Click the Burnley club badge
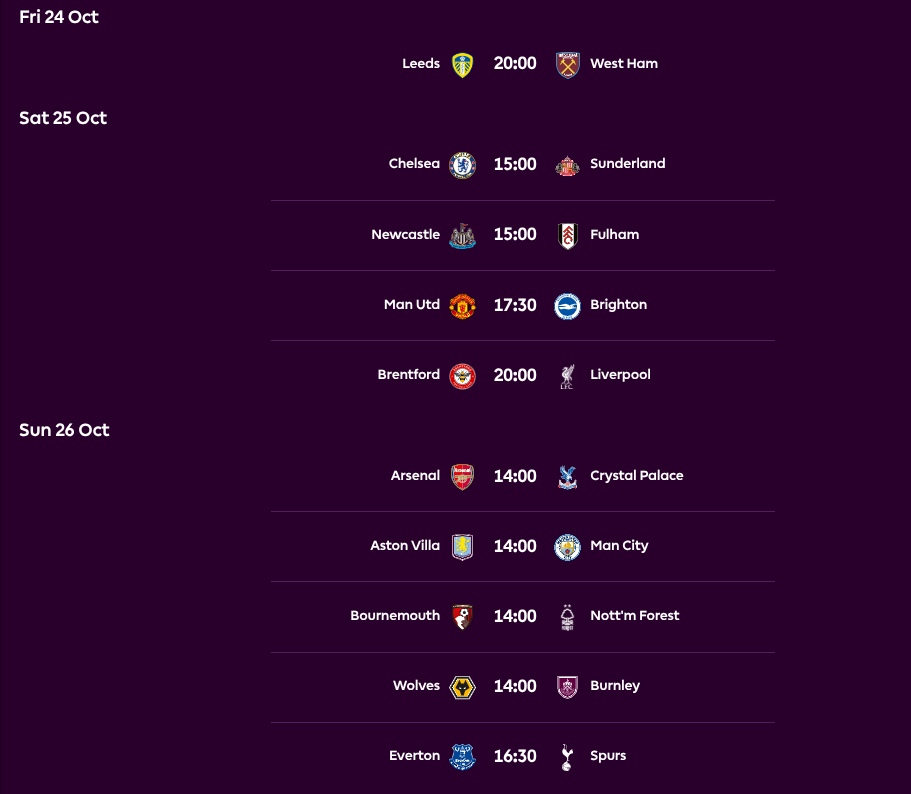This screenshot has width=911, height=794. [x=568, y=686]
